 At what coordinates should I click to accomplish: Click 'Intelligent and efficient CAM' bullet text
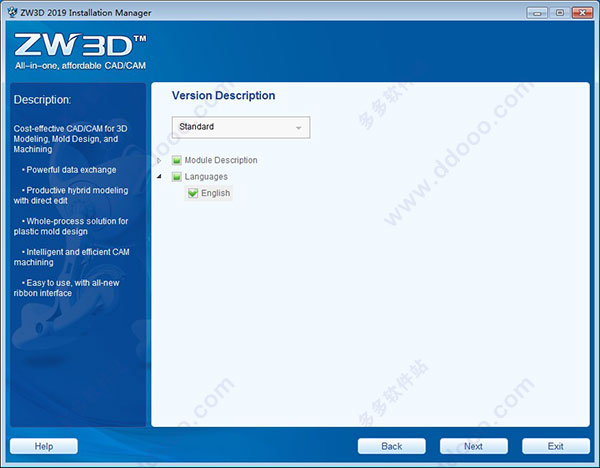(72, 257)
